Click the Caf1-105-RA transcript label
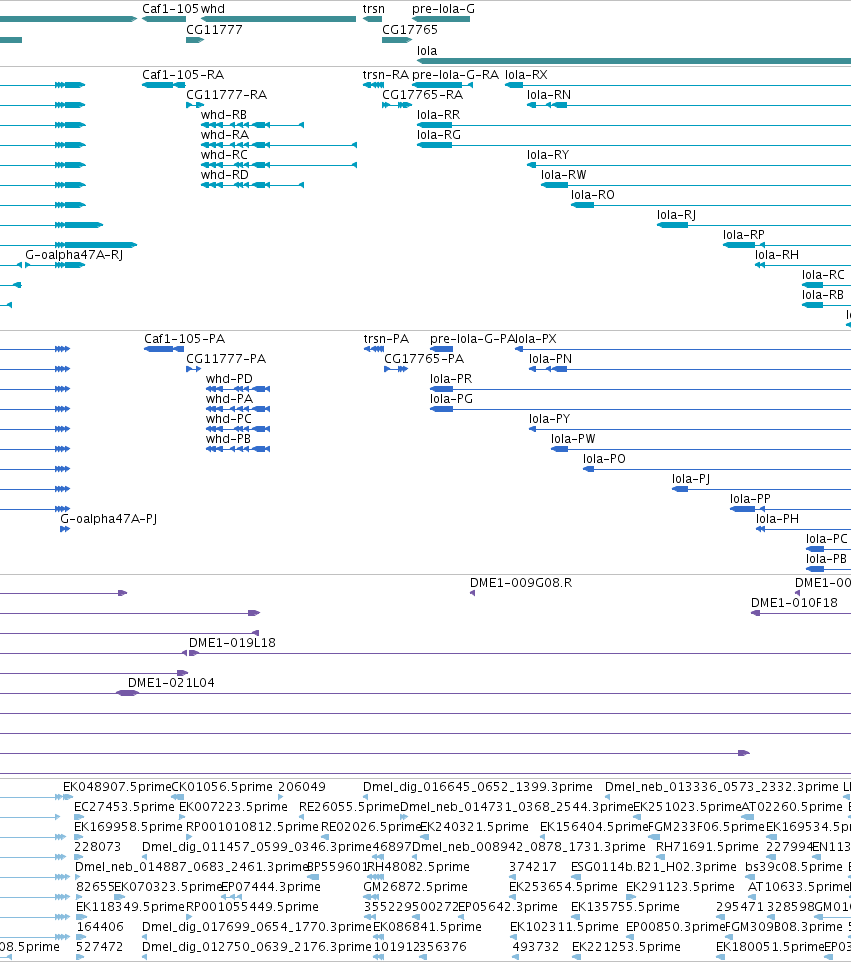The image size is (851, 962). click(183, 75)
